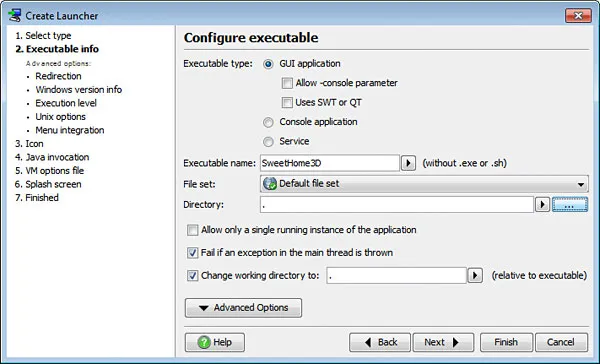Choose the Service executable type
Viewport: 600px width, 364px height.
[268, 142]
